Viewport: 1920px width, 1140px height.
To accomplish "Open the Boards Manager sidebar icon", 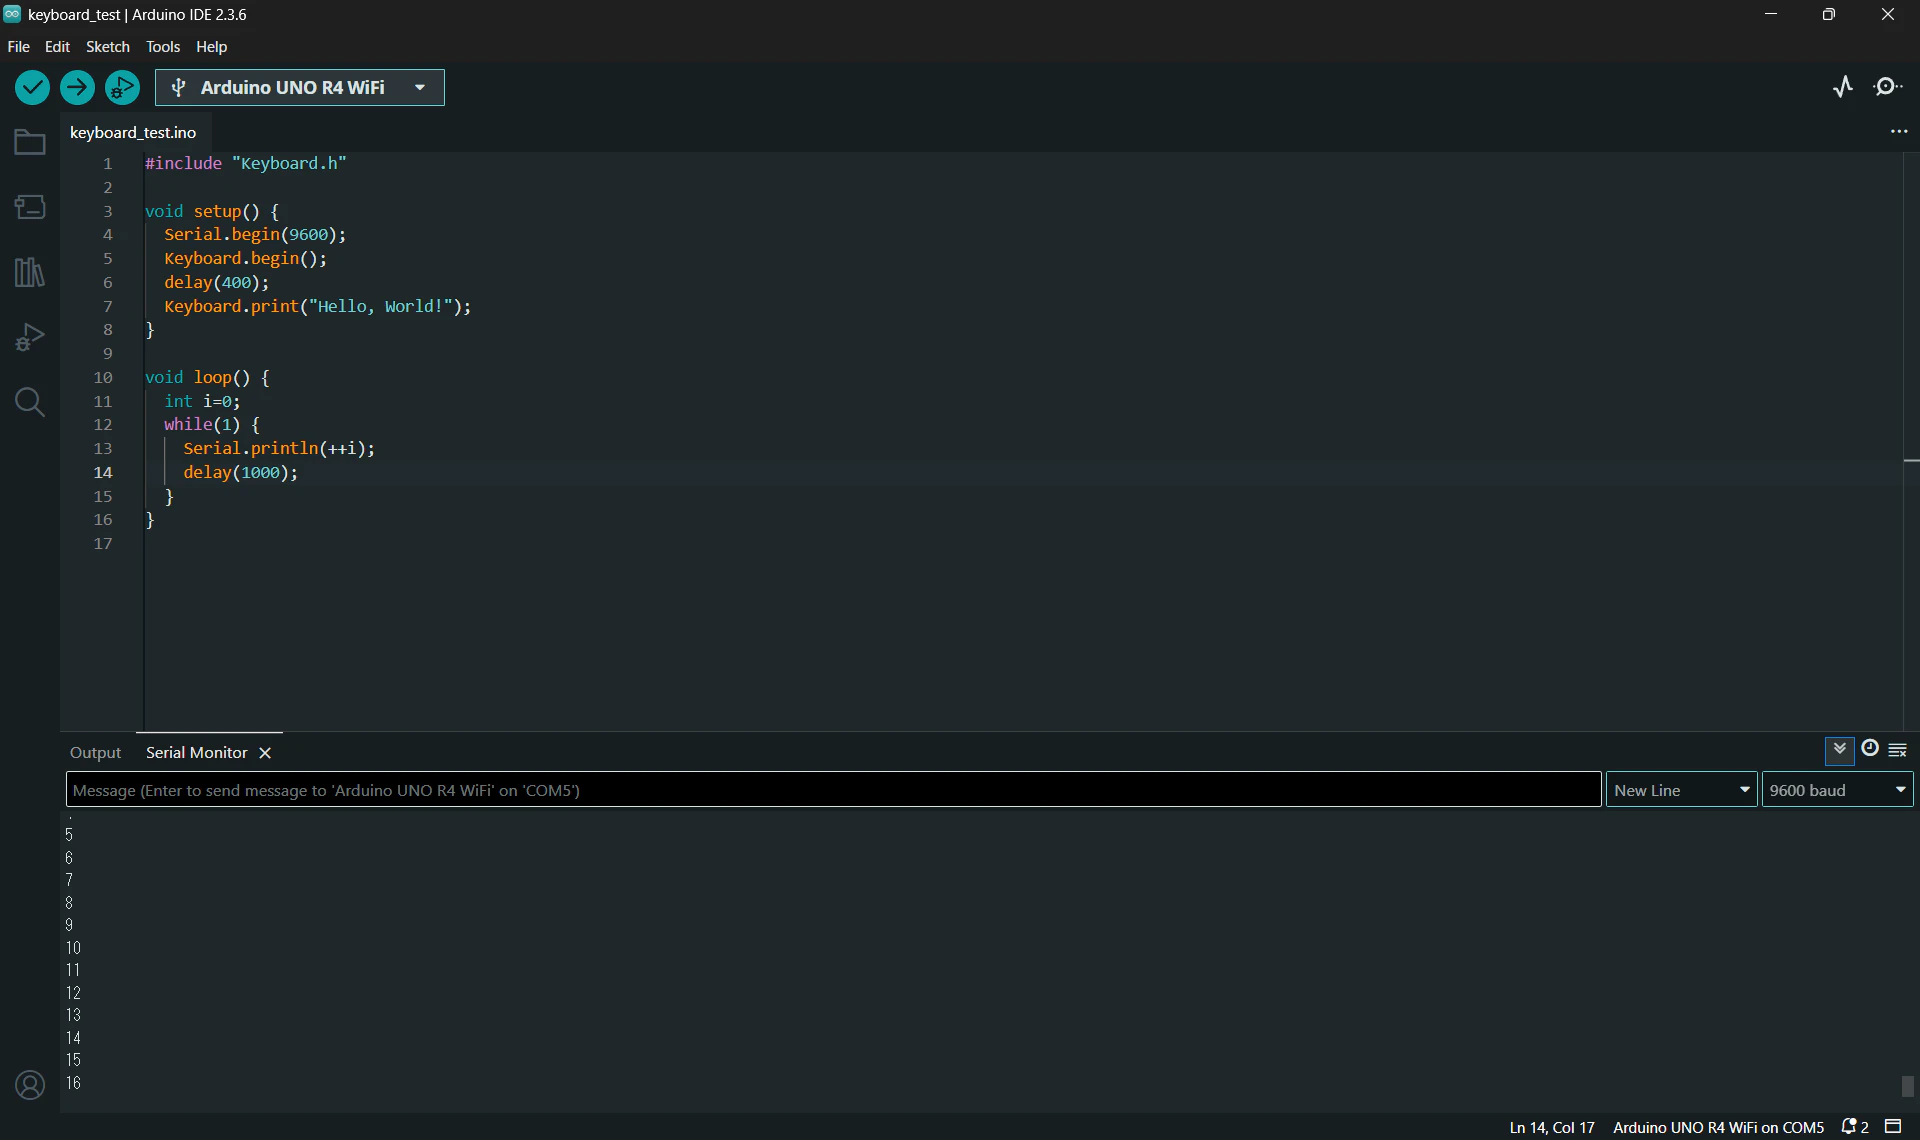I will pos(30,207).
